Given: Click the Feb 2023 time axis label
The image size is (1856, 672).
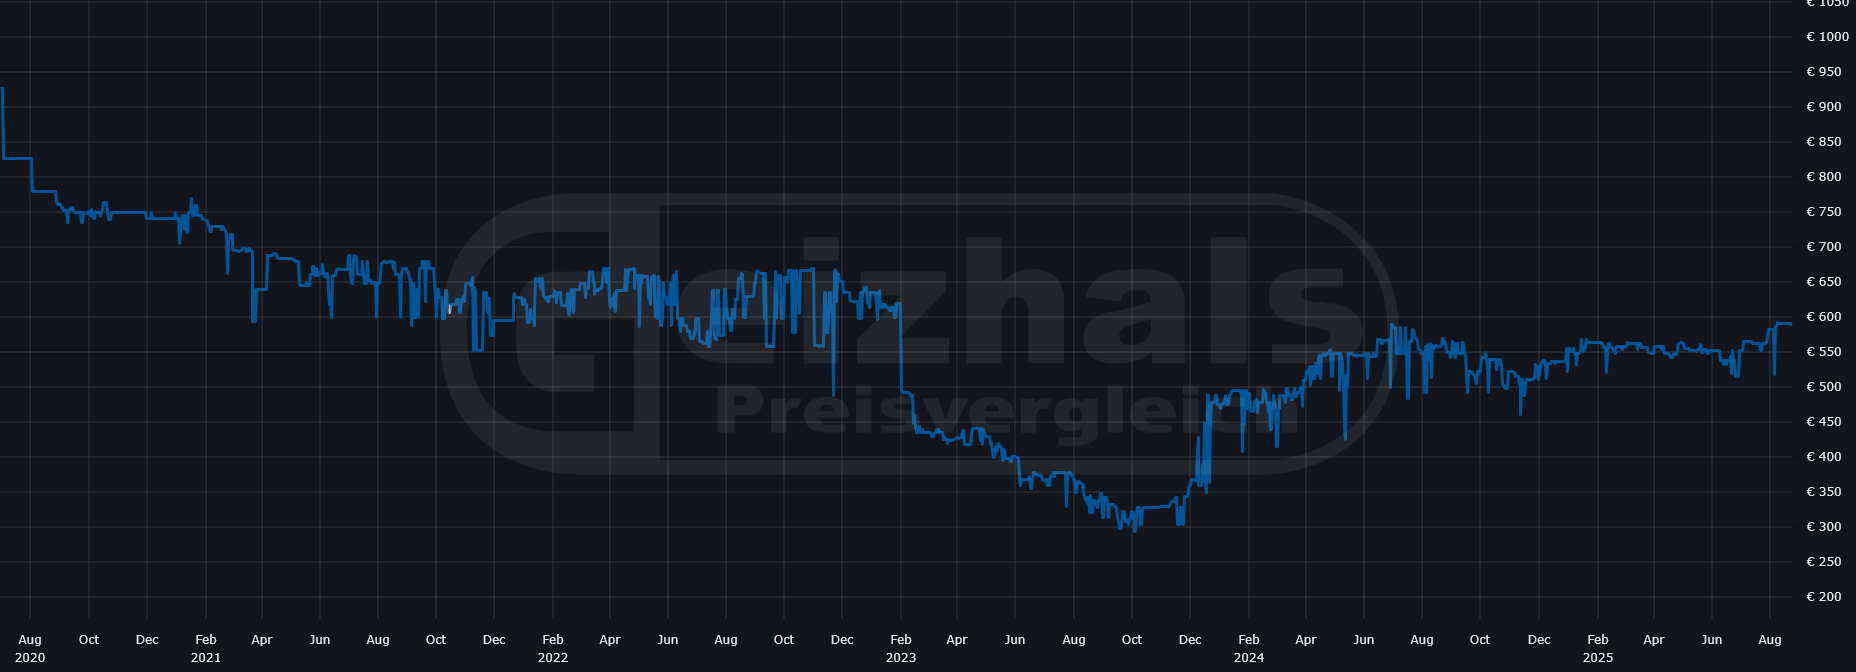Looking at the screenshot, I should (901, 648).
